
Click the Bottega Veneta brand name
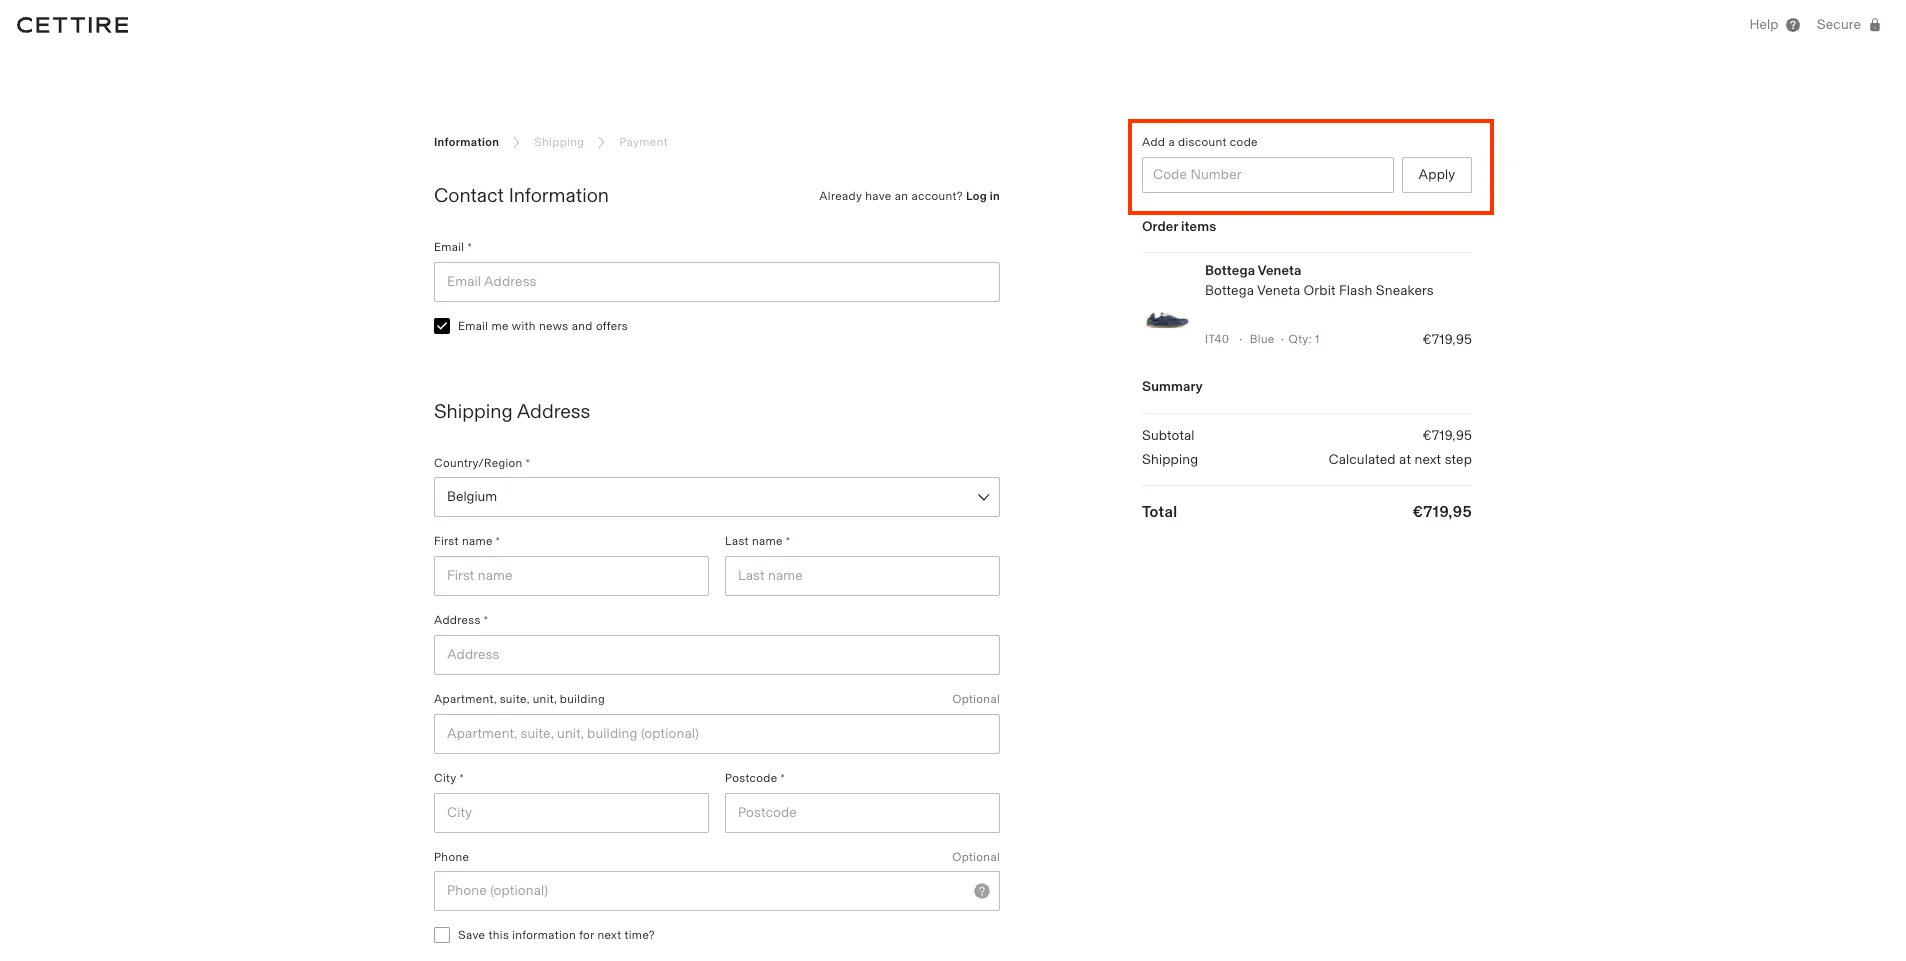click(x=1253, y=271)
